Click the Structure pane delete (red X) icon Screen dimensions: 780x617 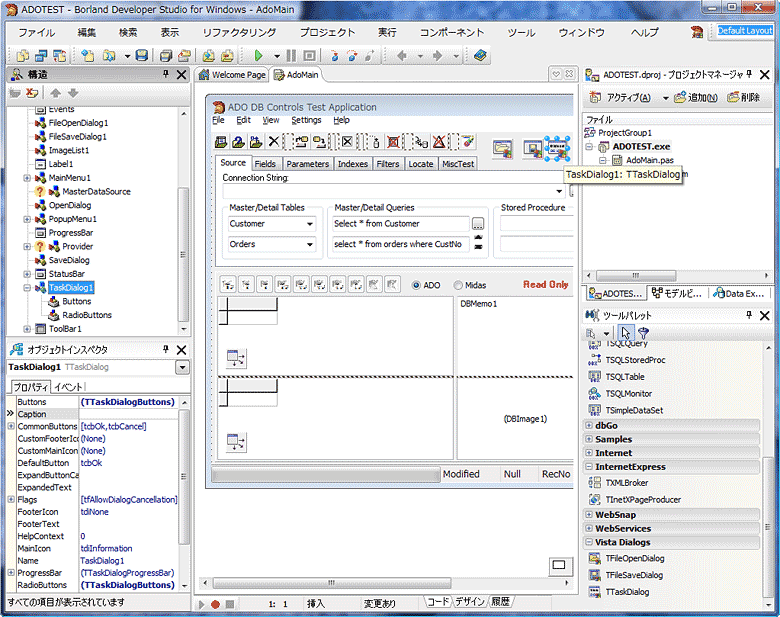(x=31, y=93)
